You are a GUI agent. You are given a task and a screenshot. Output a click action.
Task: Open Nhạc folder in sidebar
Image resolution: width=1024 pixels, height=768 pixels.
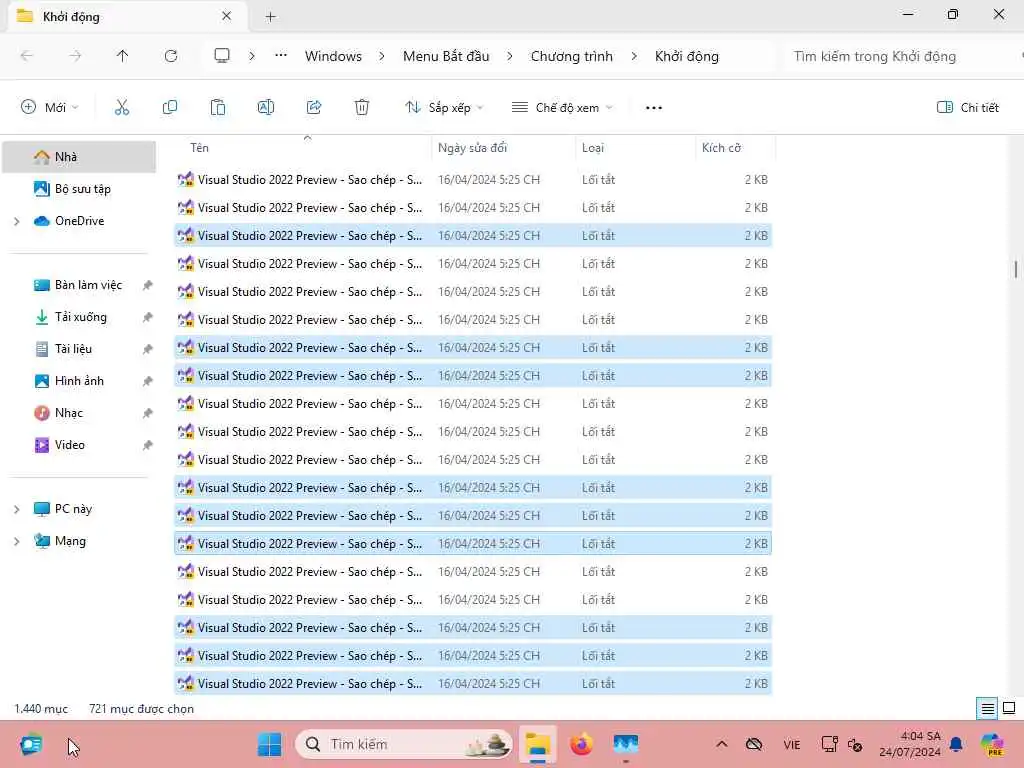[79, 413]
